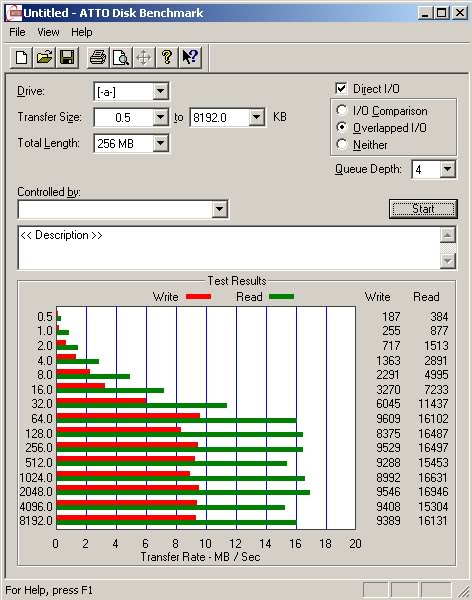Click the Start benchmark button

click(x=423, y=209)
